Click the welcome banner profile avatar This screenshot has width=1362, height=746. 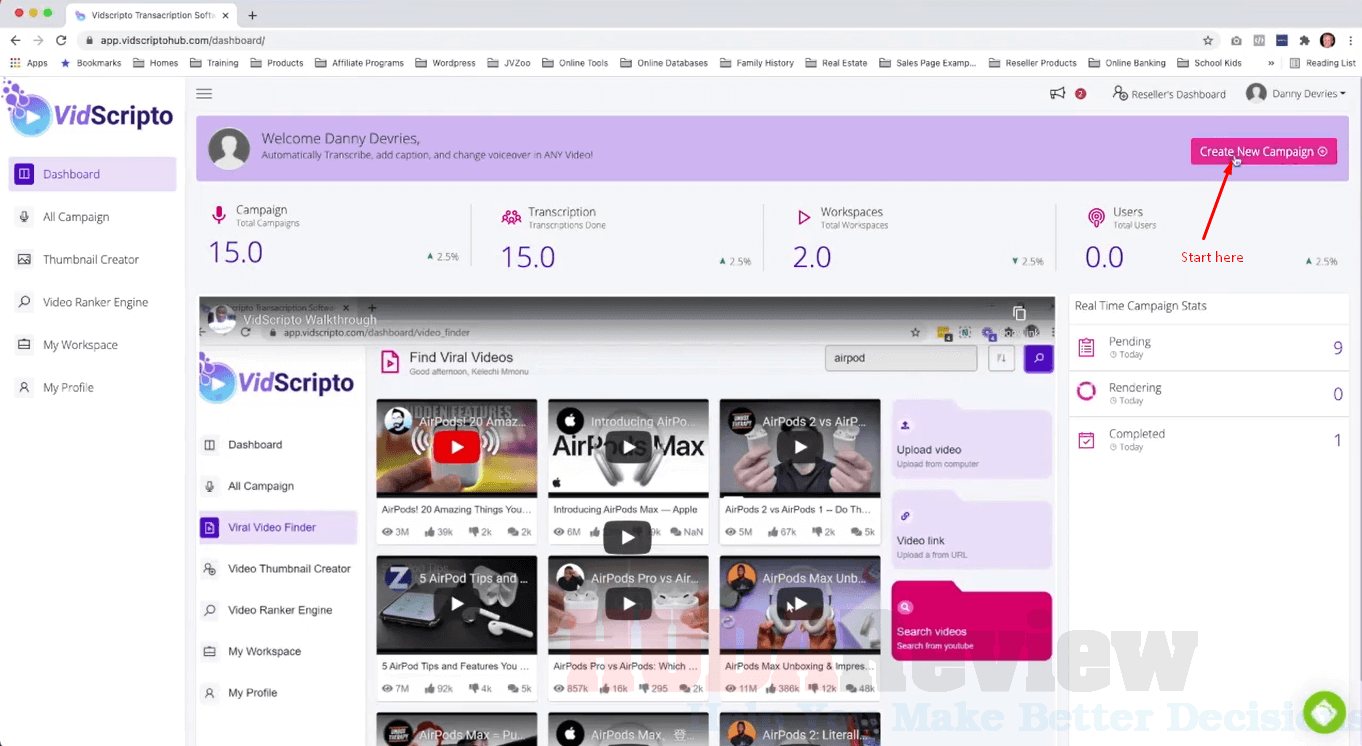coord(229,148)
